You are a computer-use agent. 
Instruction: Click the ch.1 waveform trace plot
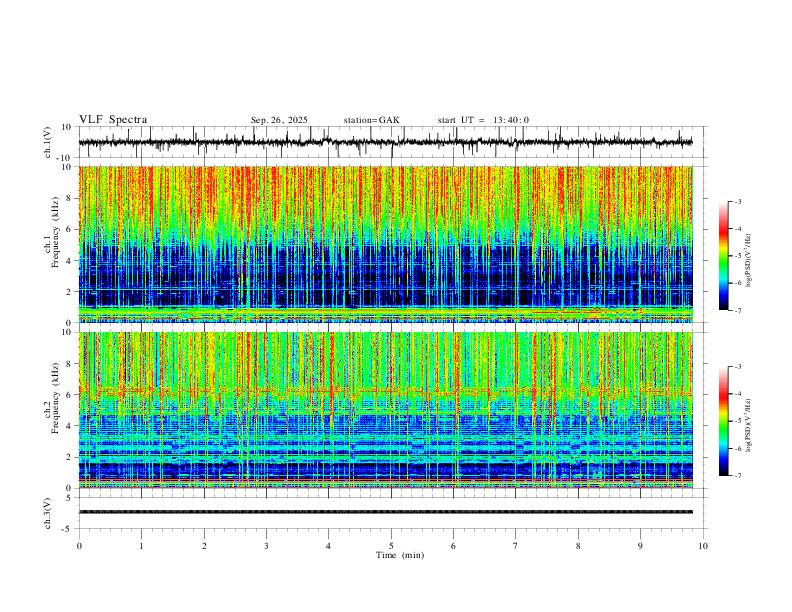385,142
